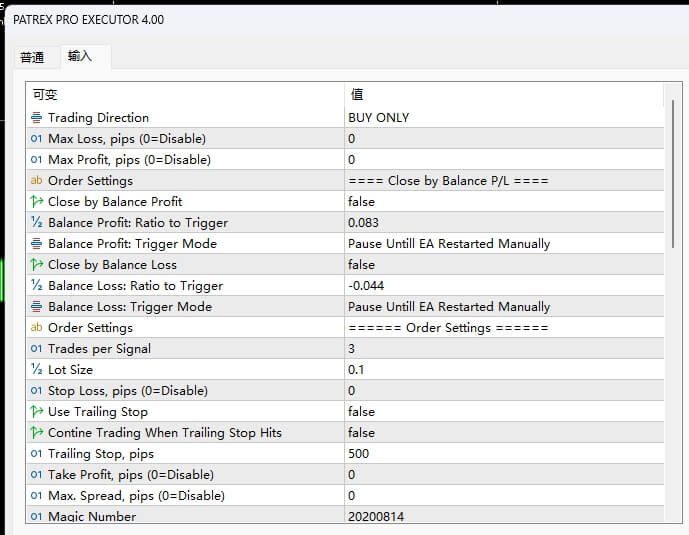Click the Take Profit integer icon
Image resolution: width=689 pixels, height=535 pixels.
tap(36, 475)
